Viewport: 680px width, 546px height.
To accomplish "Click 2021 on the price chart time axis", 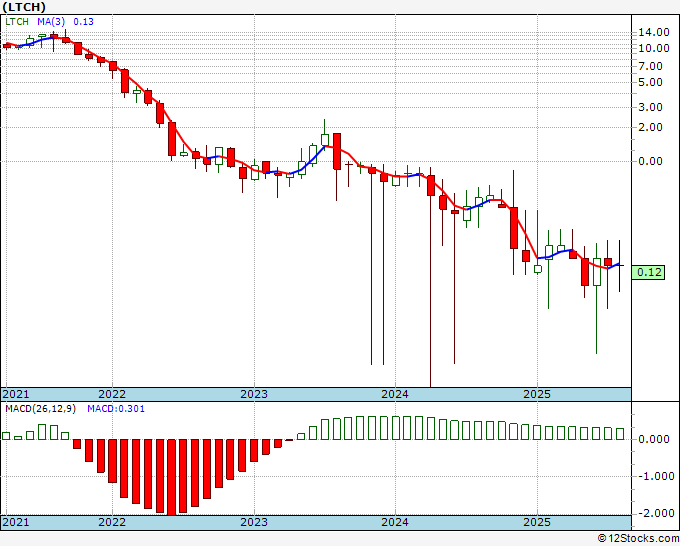I will [x=16, y=394].
